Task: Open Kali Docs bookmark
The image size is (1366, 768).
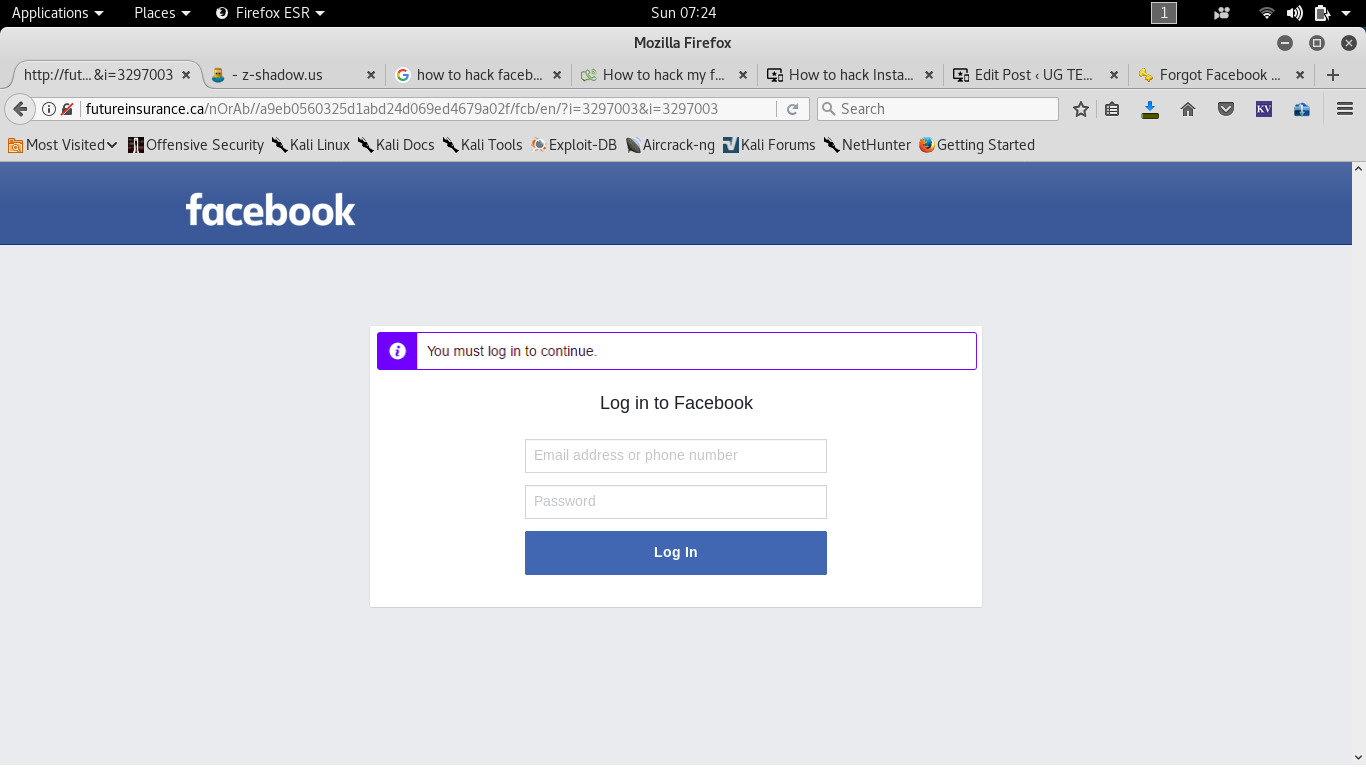Action: coord(396,145)
